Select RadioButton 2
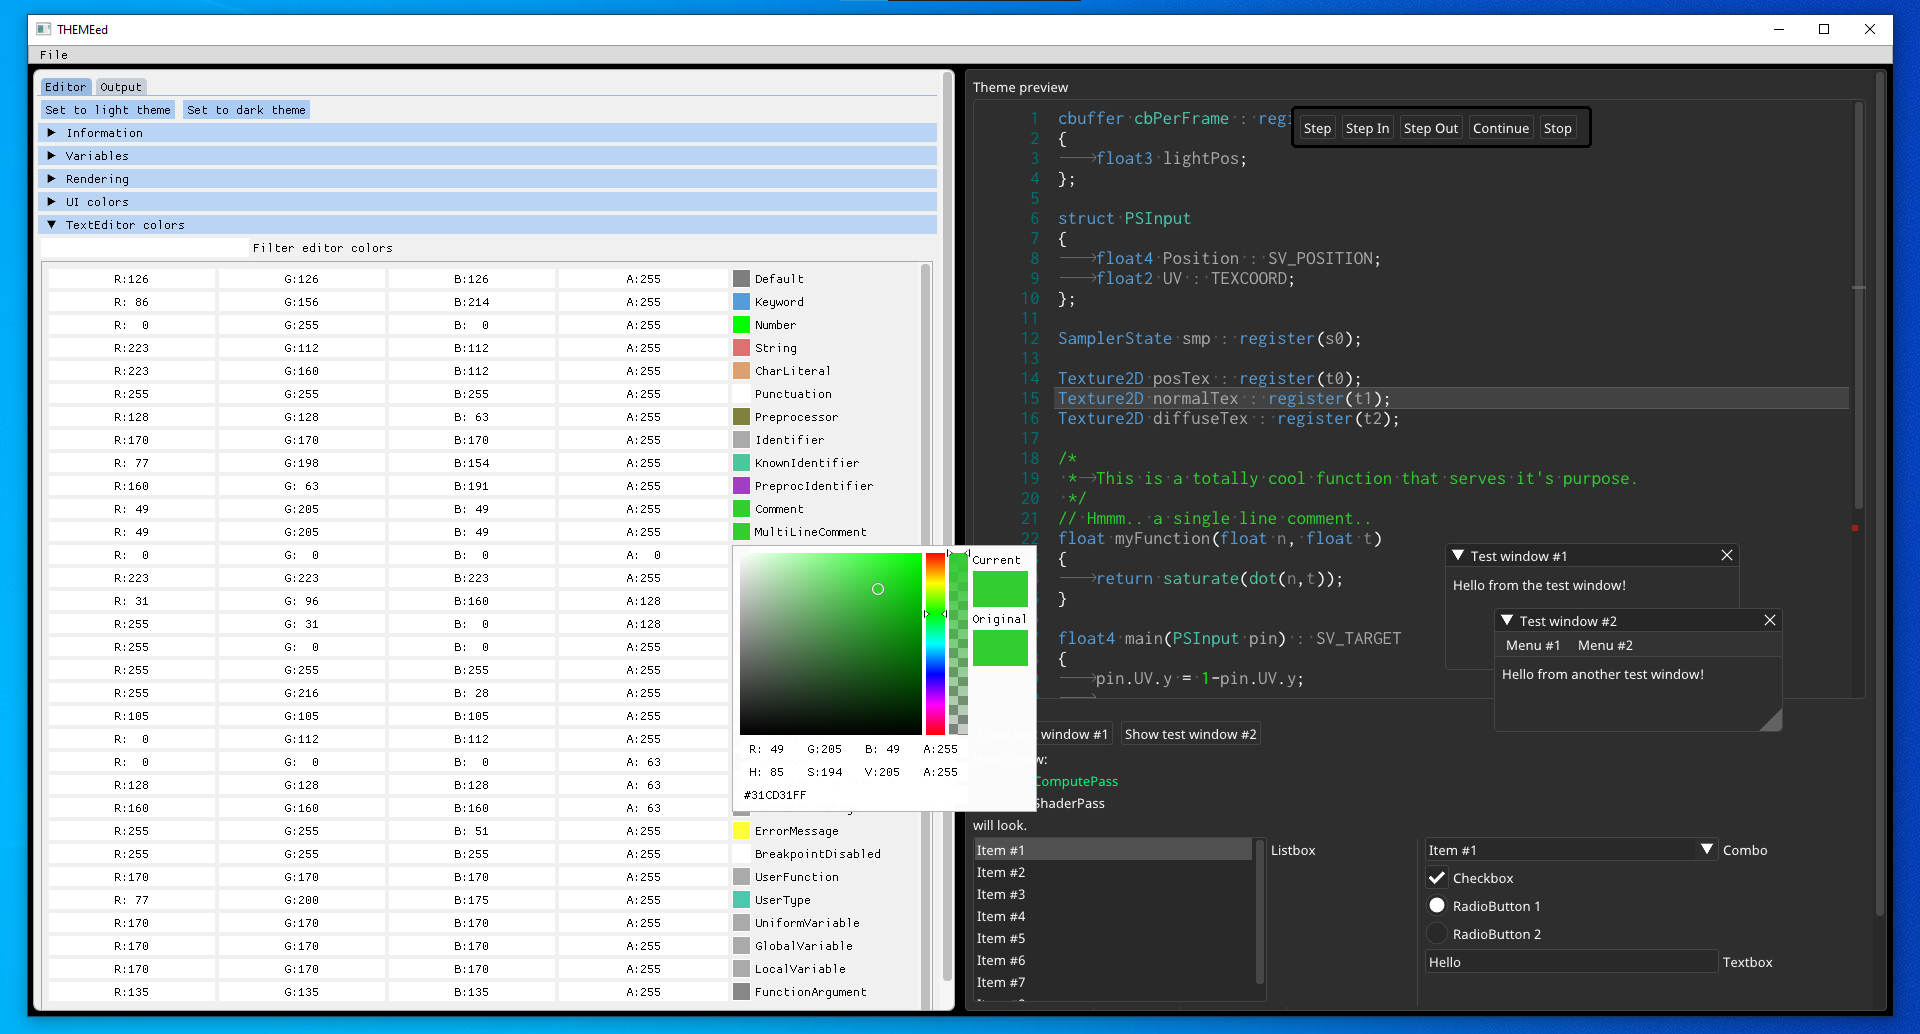 pos(1437,933)
